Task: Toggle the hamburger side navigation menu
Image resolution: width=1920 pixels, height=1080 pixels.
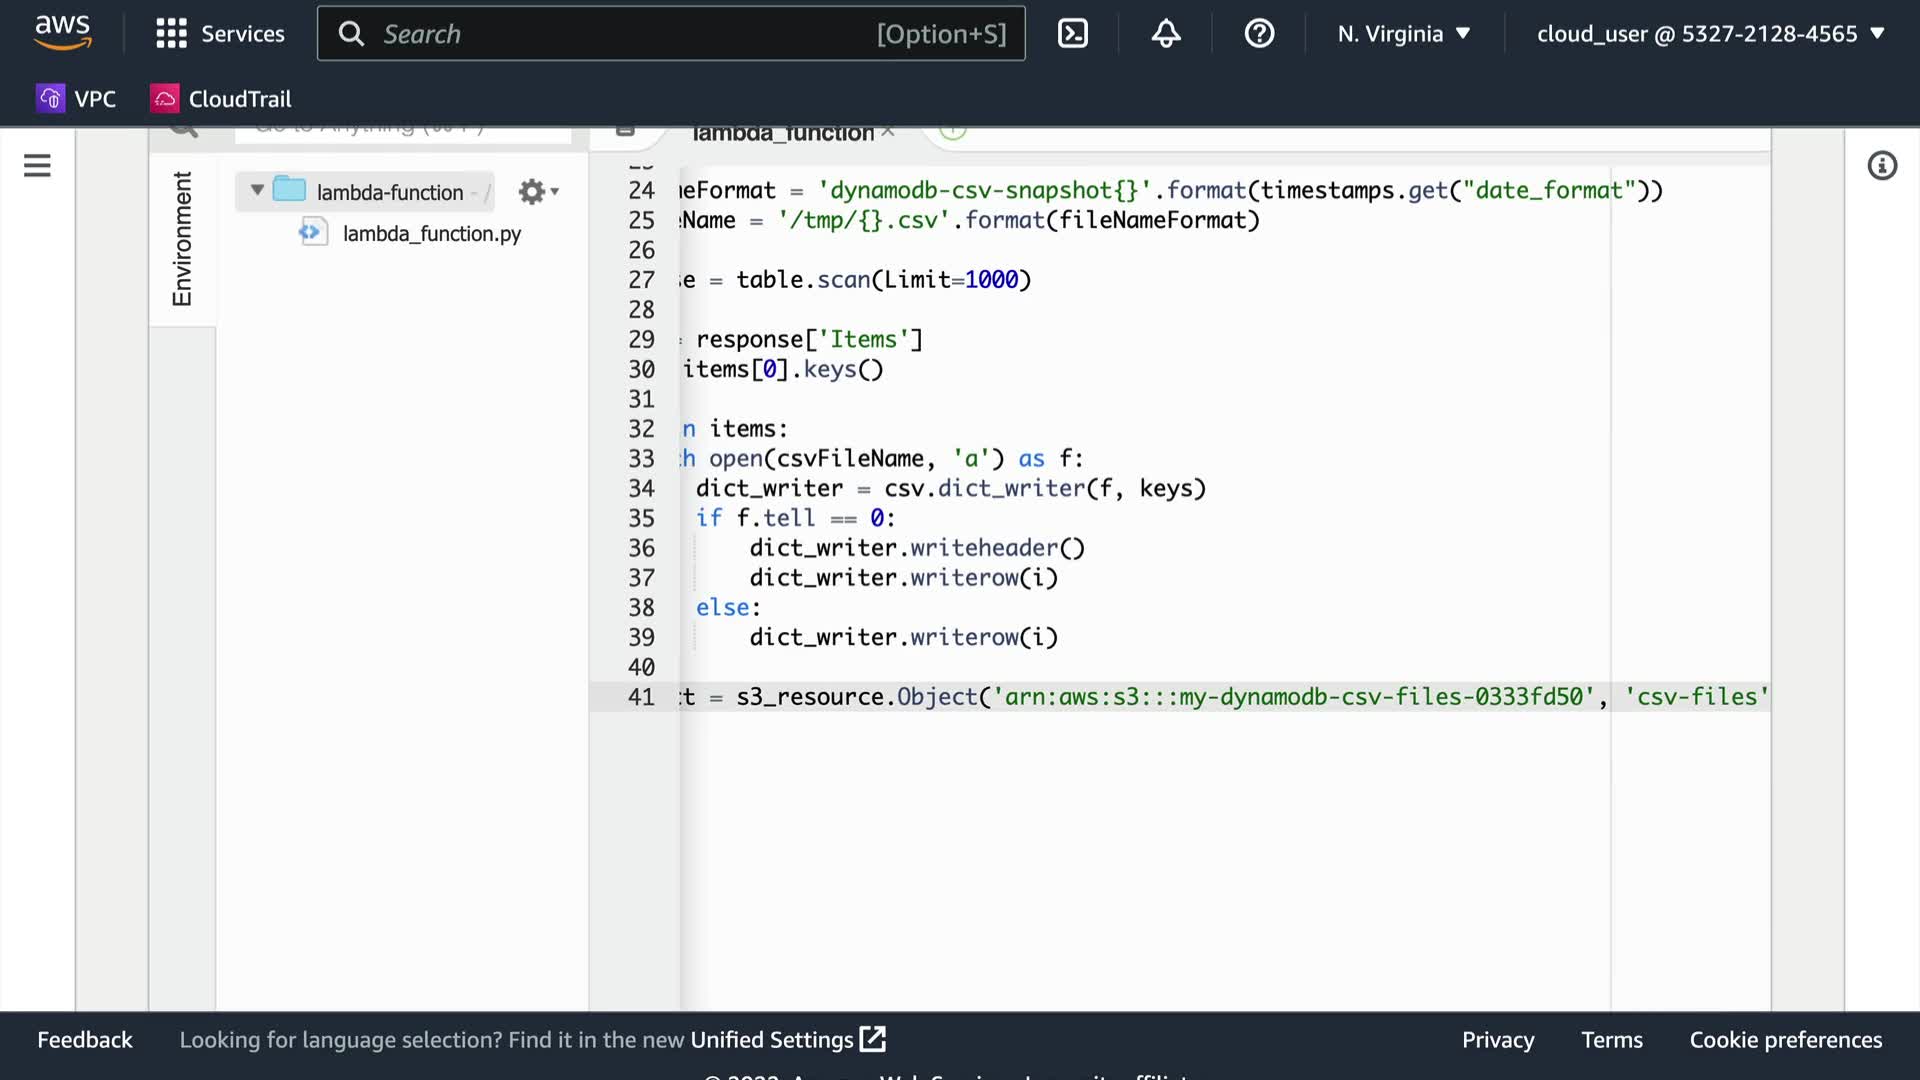Action: tap(37, 166)
